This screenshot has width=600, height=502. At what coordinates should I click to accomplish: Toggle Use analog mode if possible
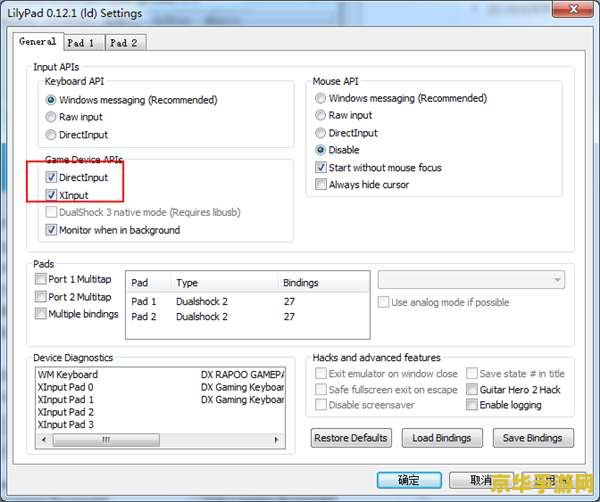[x=383, y=302]
